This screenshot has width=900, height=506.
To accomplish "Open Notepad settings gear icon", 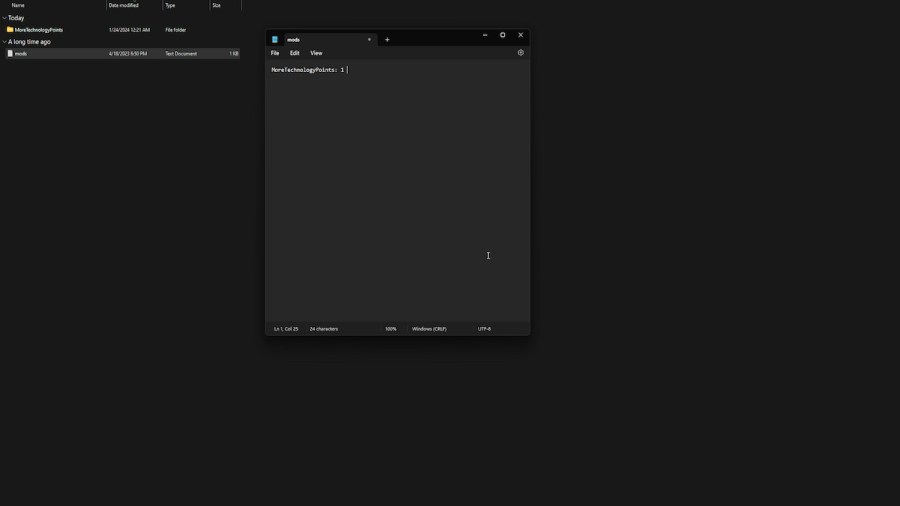I will tap(520, 53).
